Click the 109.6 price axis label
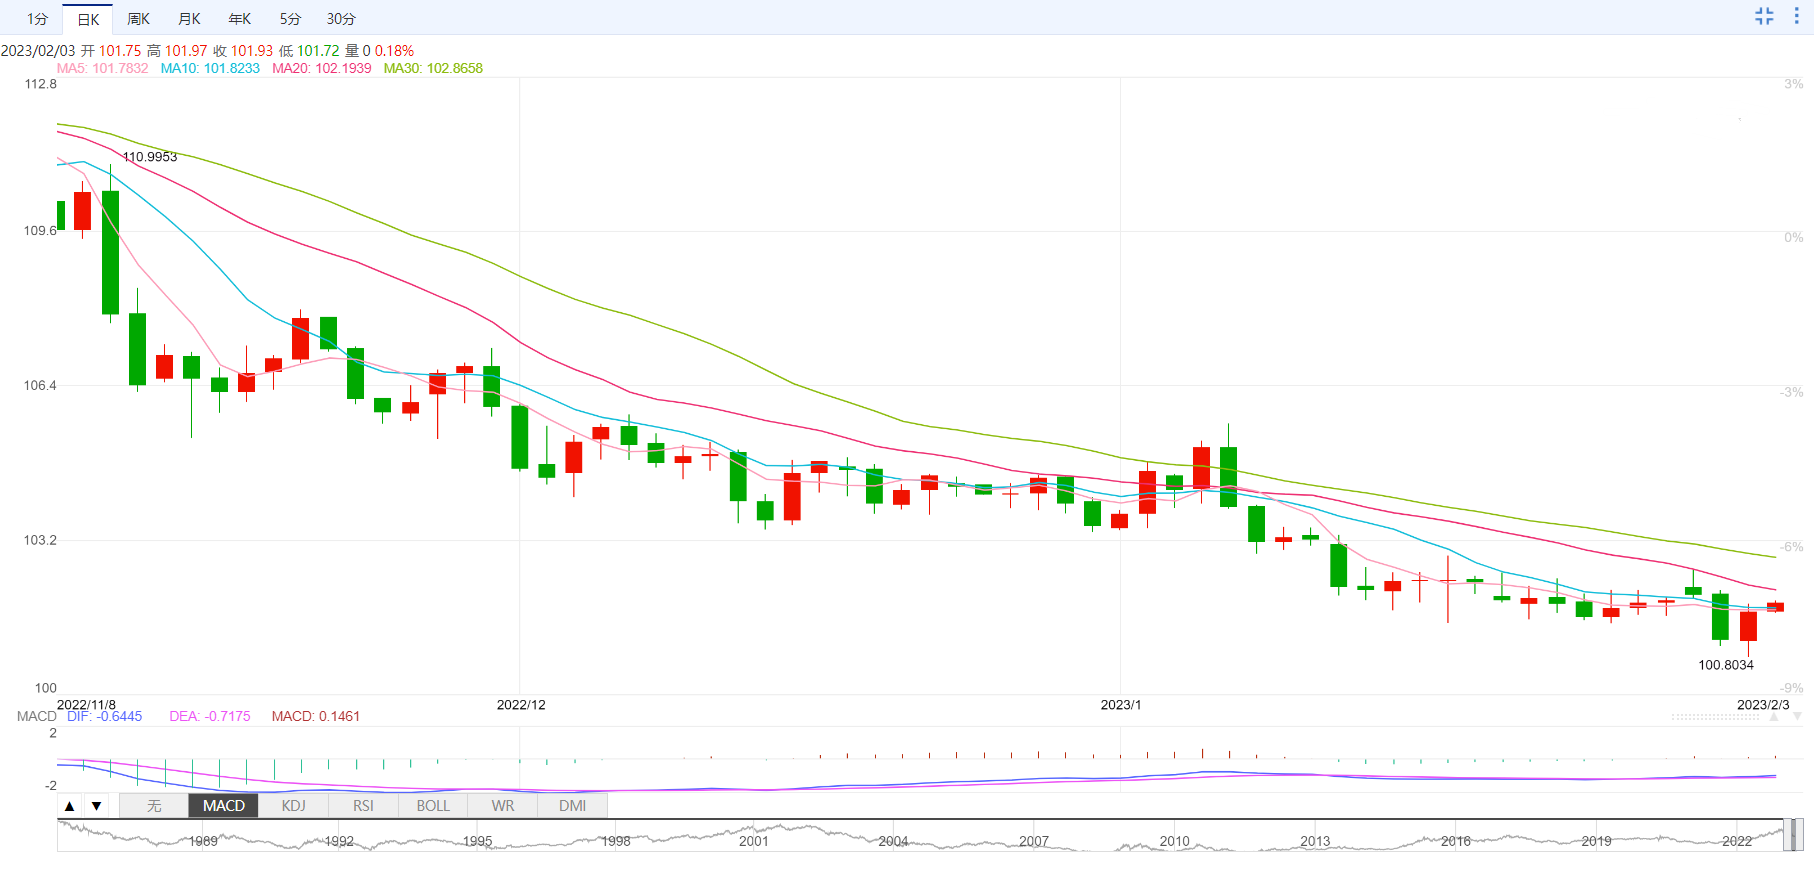Image resolution: width=1814 pixels, height=888 pixels. 40,231
